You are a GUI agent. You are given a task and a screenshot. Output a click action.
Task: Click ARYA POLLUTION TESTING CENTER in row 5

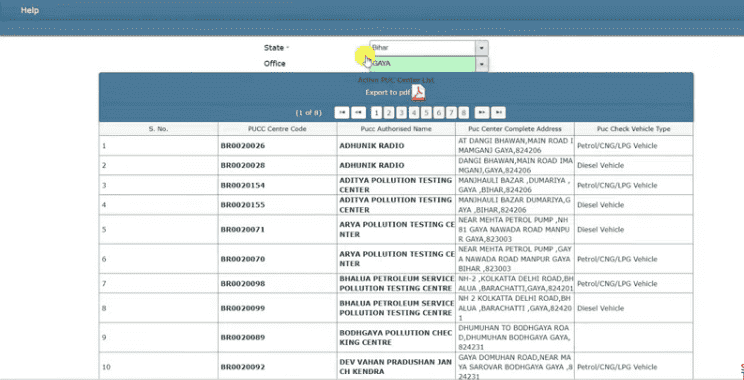point(397,230)
